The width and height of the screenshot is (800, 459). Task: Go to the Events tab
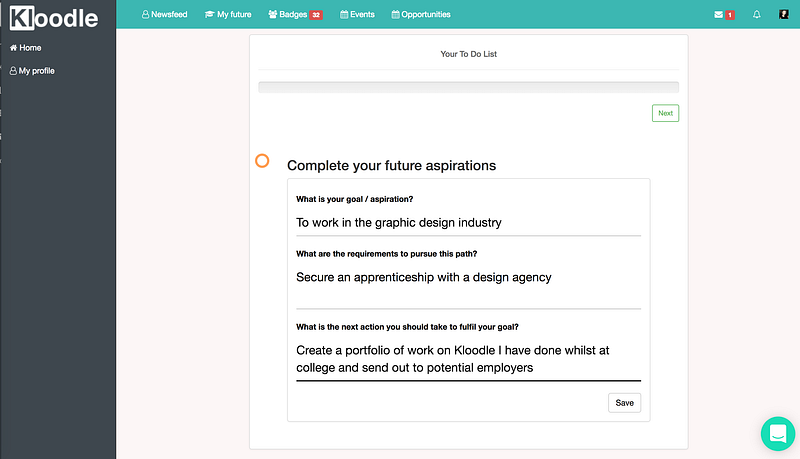coord(358,15)
